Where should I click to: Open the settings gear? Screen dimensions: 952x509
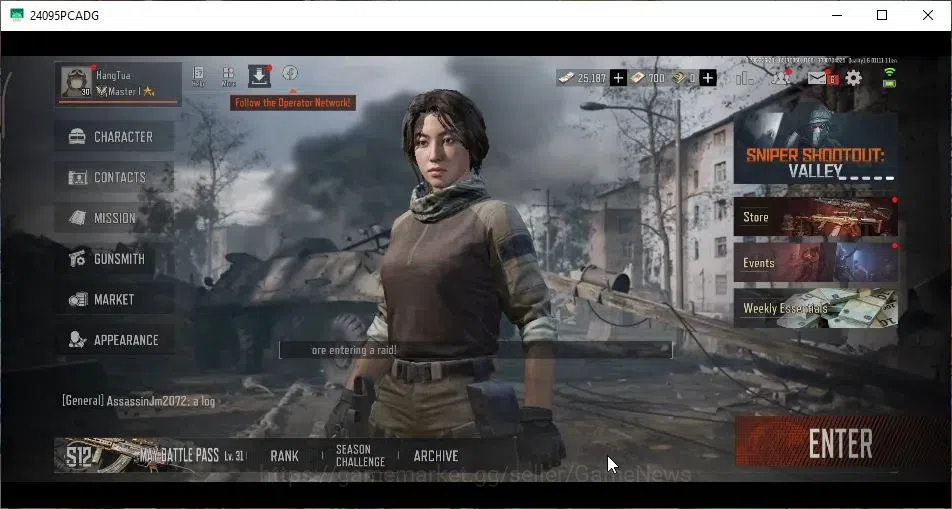[854, 78]
